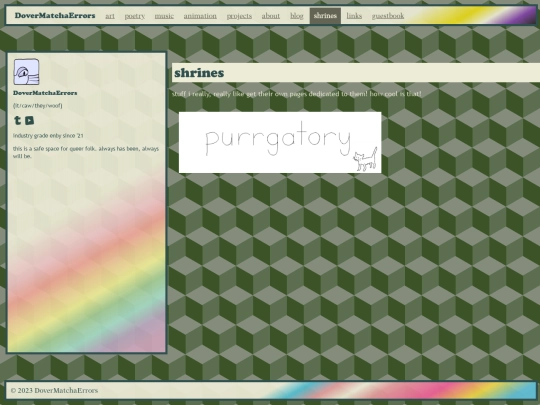Click the 'stuff i really, really like' description
540x405 pixels.
pos(297,94)
